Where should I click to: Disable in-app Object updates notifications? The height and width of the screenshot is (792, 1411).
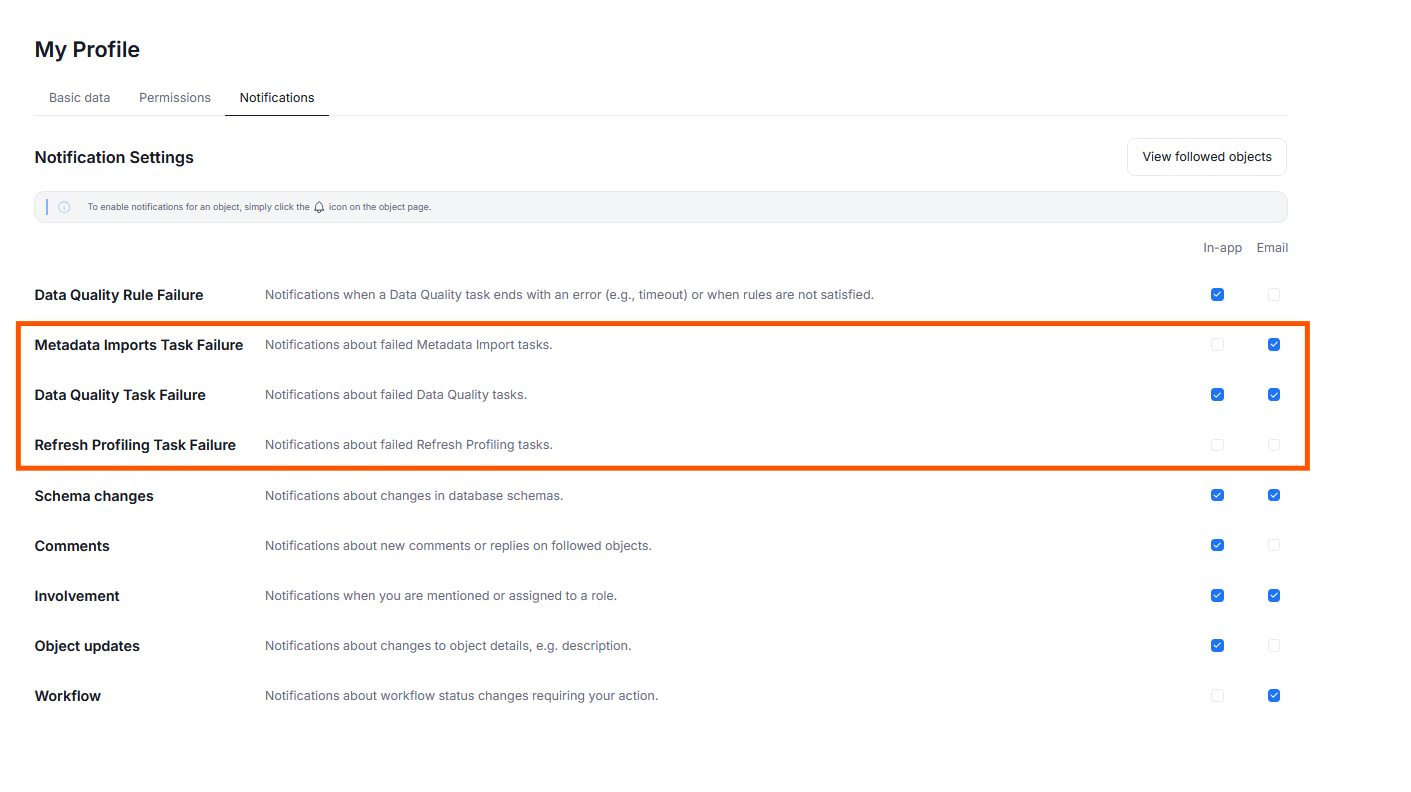1217,645
